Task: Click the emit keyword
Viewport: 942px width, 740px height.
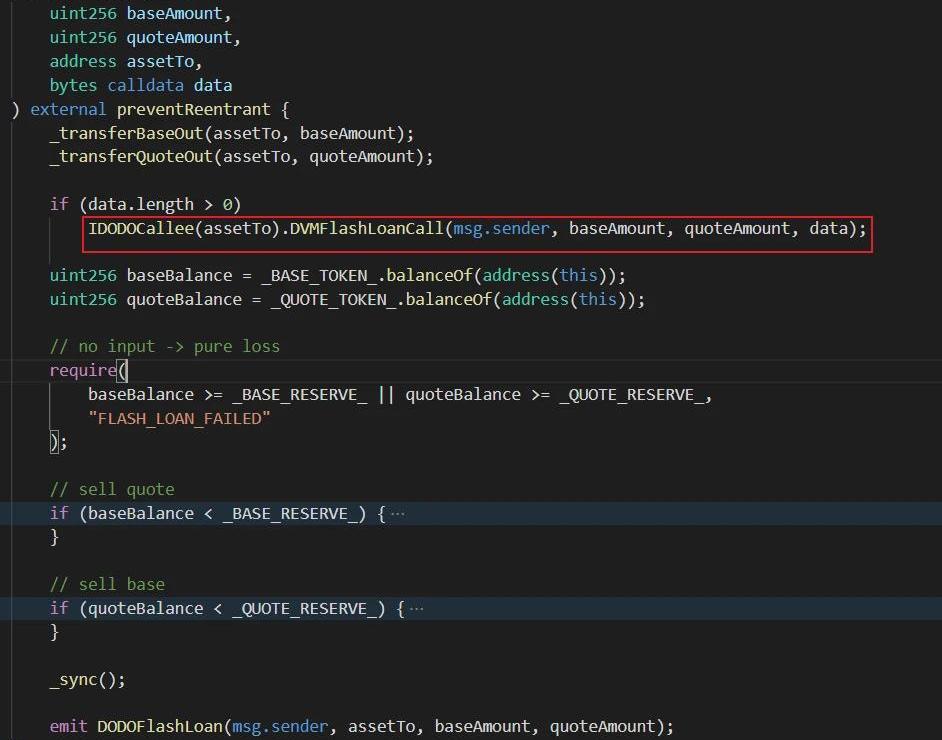Action: coord(68,726)
